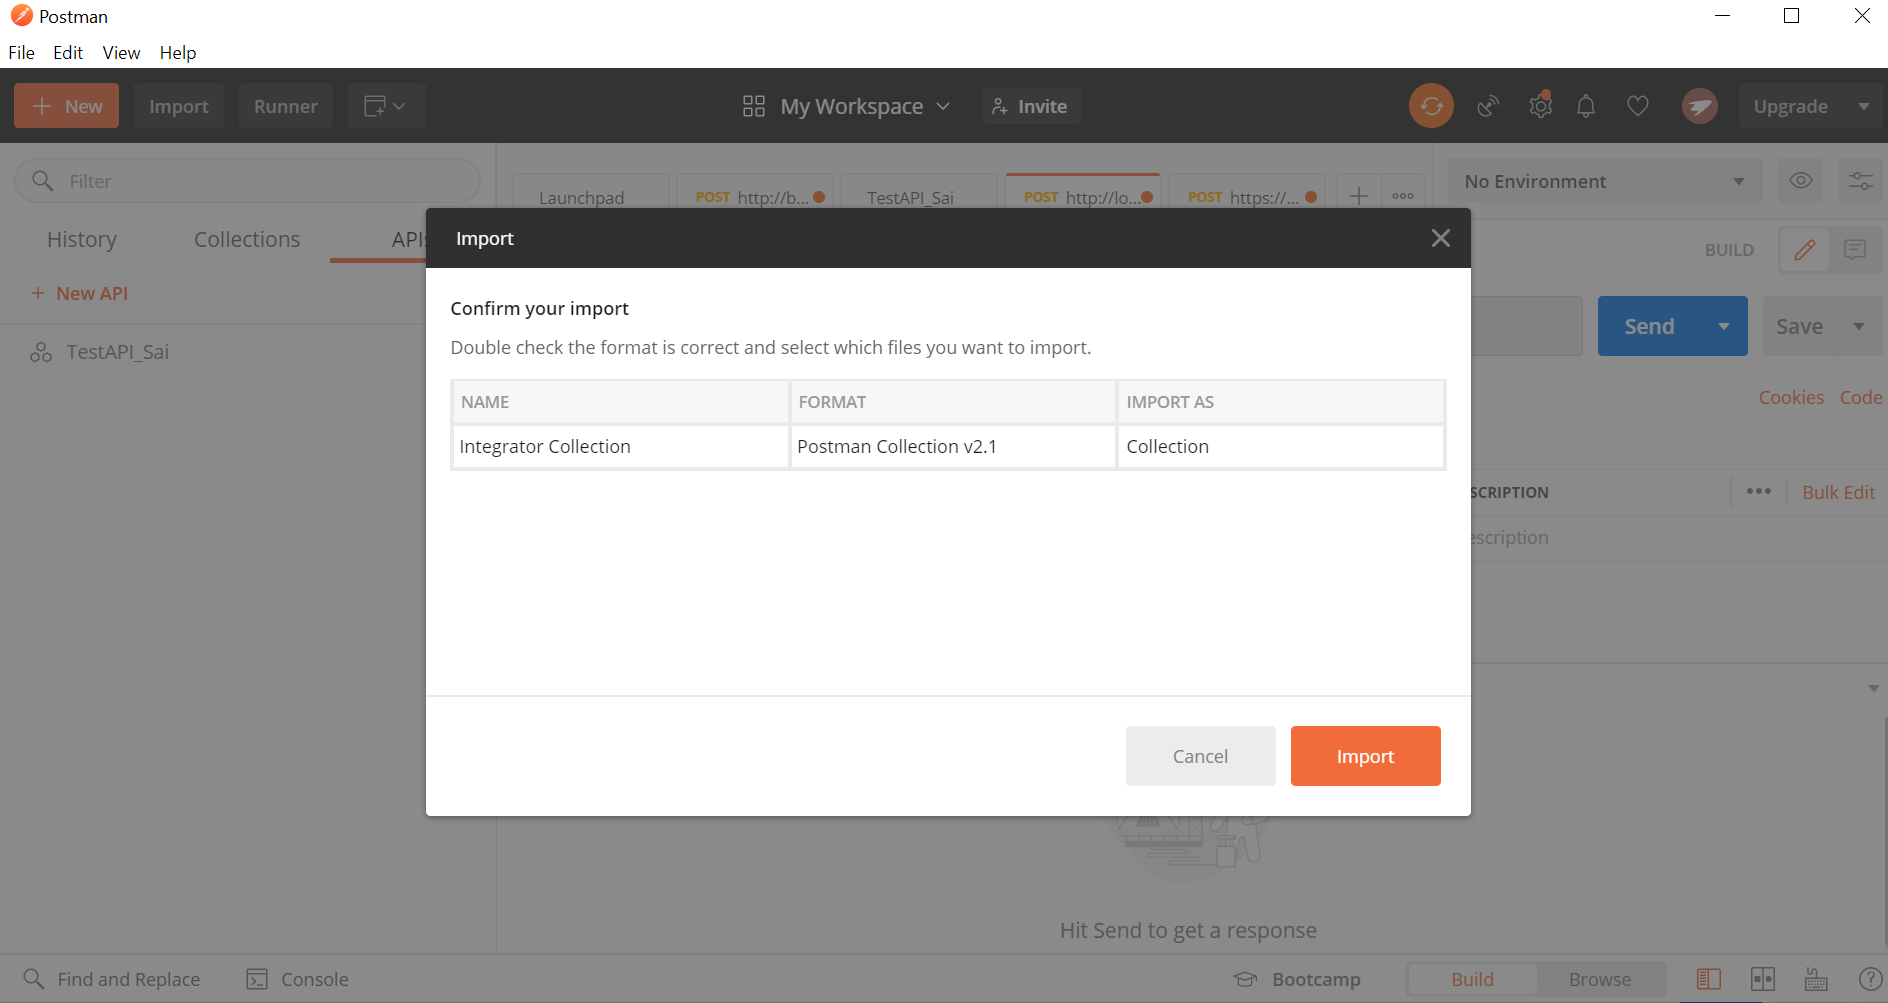1888x1003 pixels.
Task: Click the sidebar Filter input
Action: (248, 181)
